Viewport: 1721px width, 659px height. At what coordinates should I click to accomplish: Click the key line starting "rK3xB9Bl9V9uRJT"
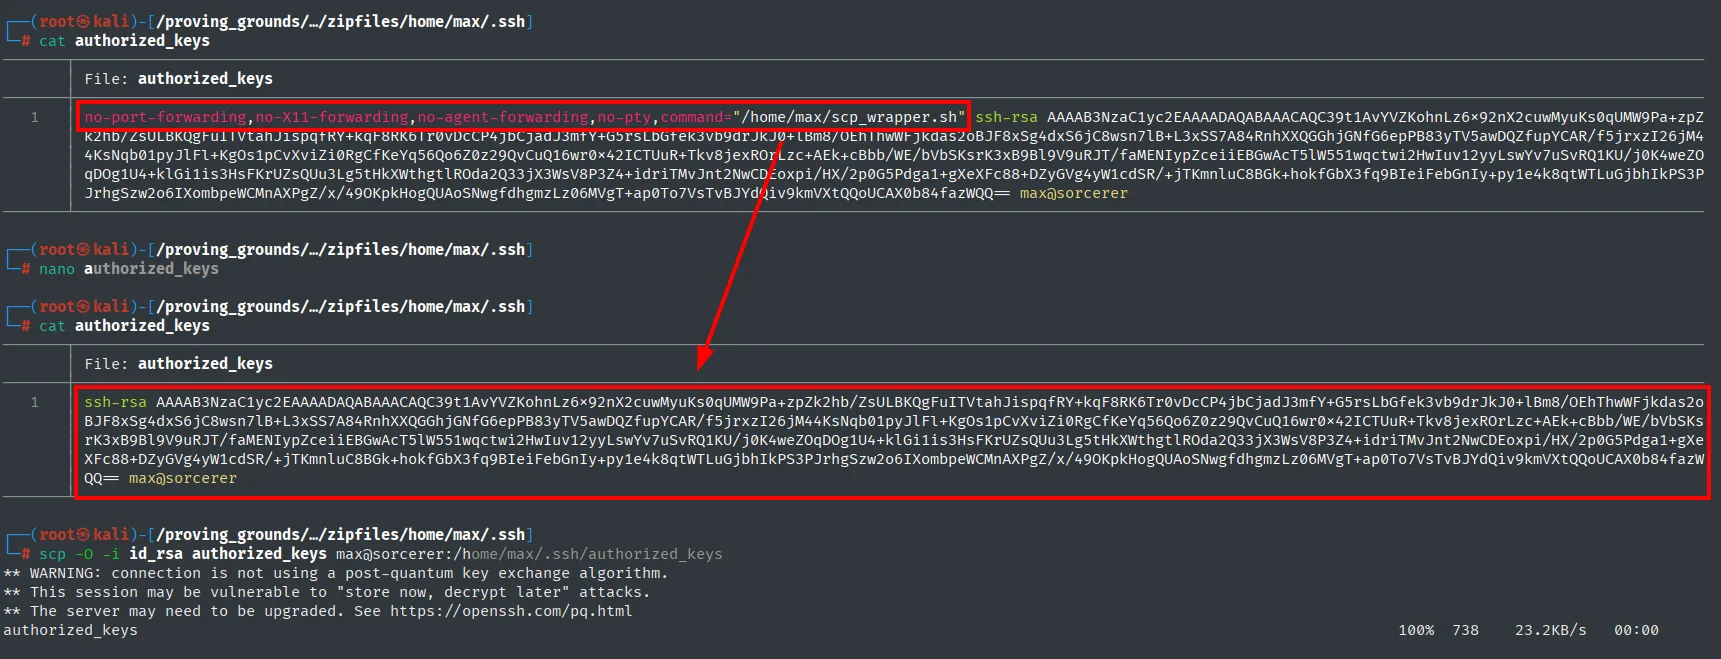tap(894, 440)
